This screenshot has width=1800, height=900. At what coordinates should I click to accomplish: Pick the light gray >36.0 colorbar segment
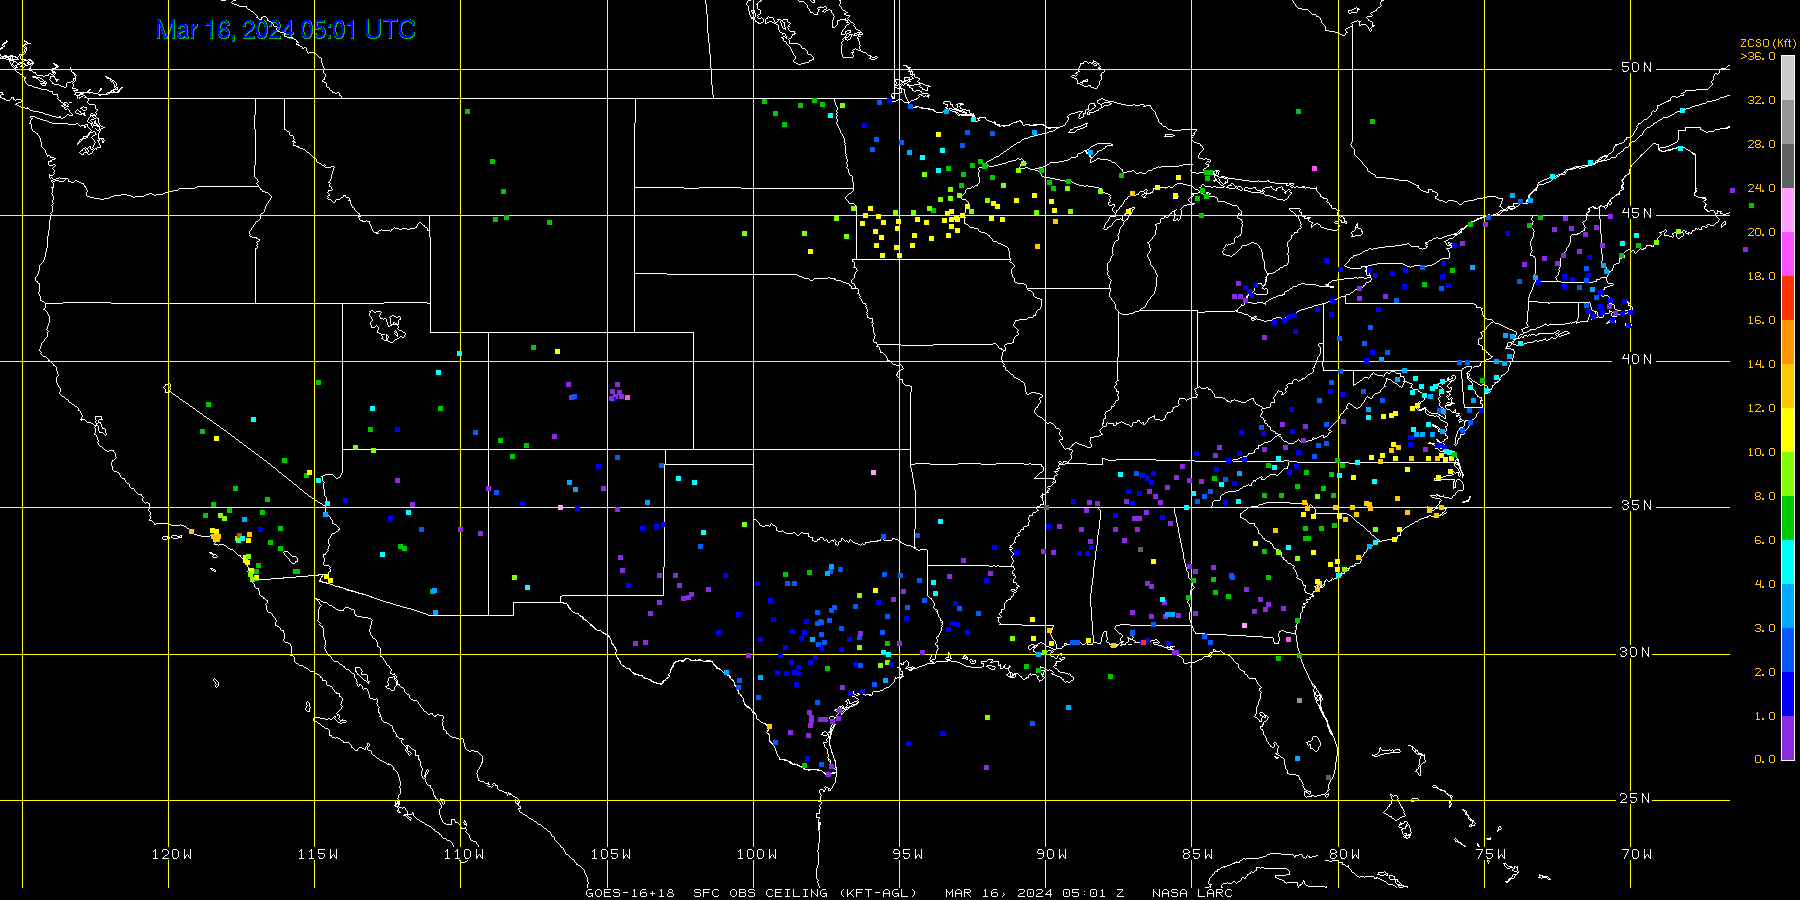tap(1788, 78)
